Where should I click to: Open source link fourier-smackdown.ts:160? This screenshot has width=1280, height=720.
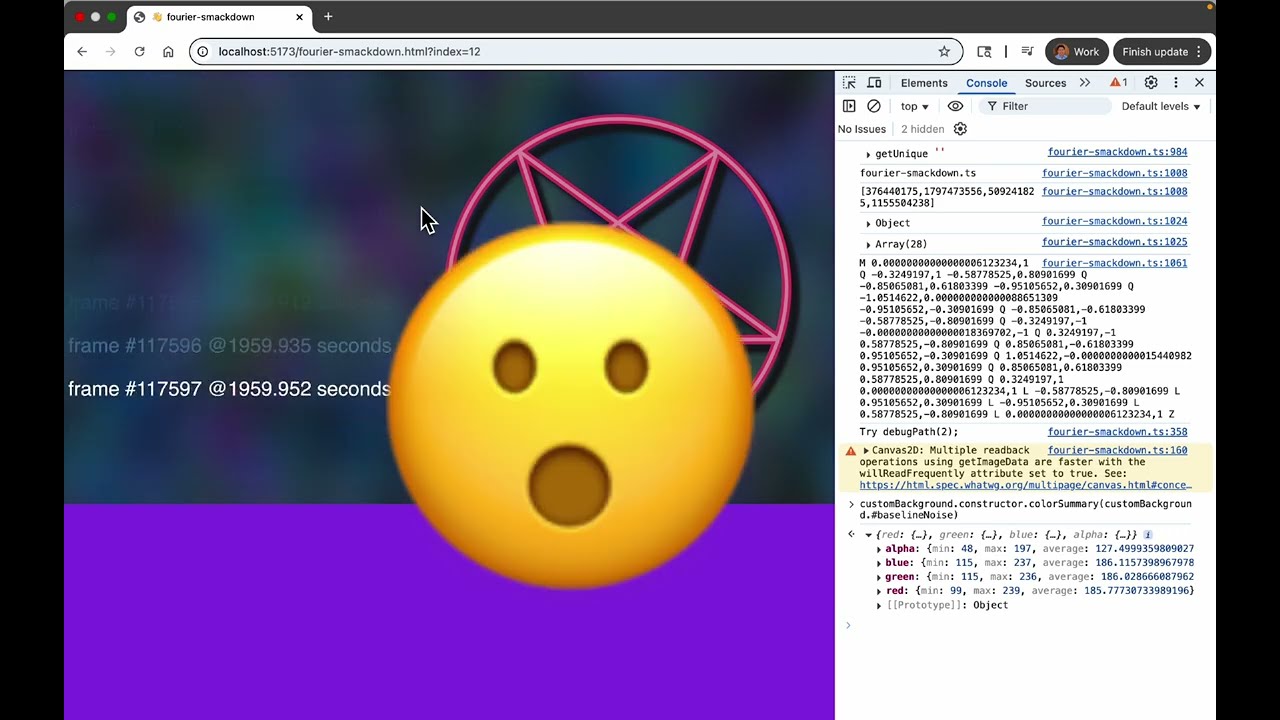[x=1117, y=450]
